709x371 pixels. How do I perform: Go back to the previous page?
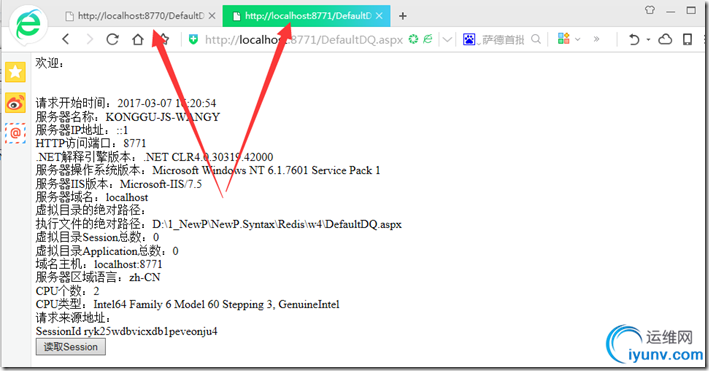pos(66,39)
